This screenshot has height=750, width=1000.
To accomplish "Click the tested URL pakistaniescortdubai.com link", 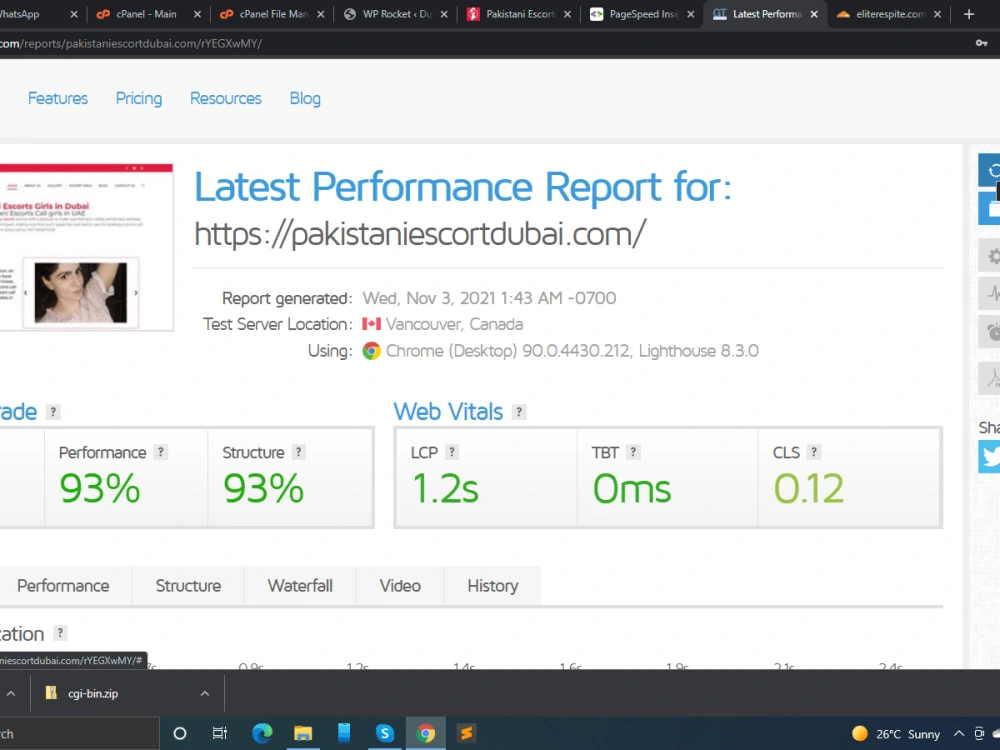I will [x=420, y=234].
